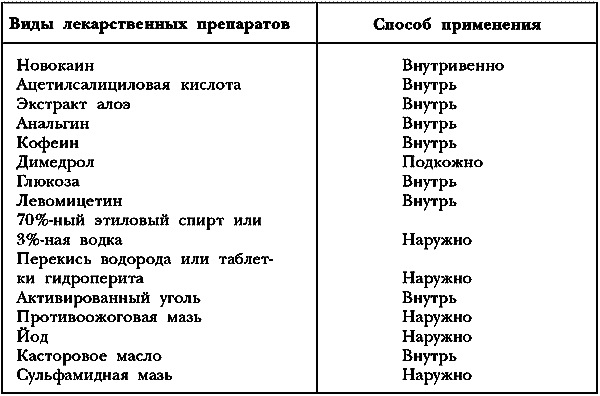The image size is (600, 396).
Task: Click the word 'Внутривенно'
Action: pos(453,65)
